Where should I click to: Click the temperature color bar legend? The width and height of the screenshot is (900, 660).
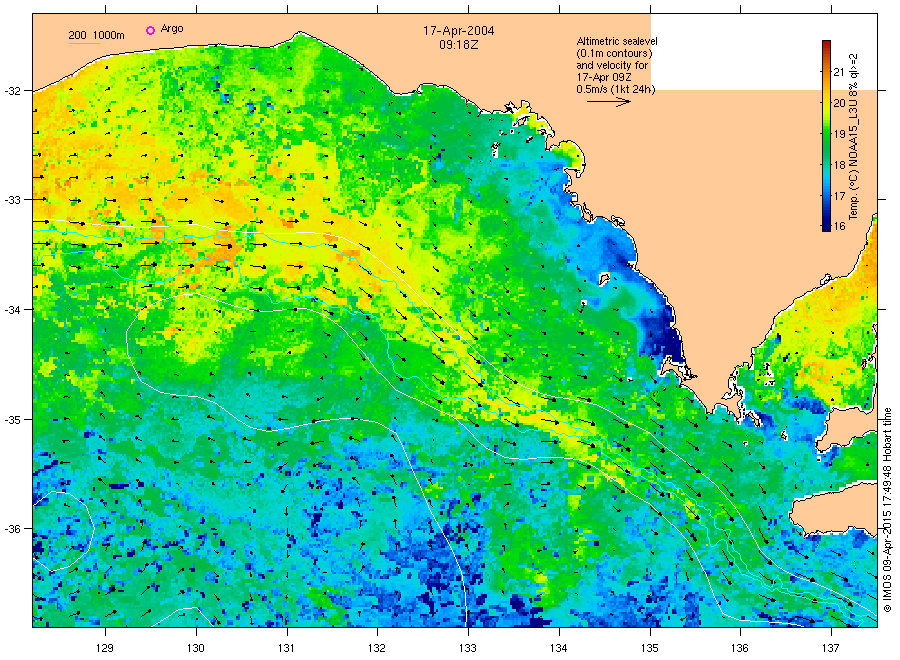(x=826, y=135)
